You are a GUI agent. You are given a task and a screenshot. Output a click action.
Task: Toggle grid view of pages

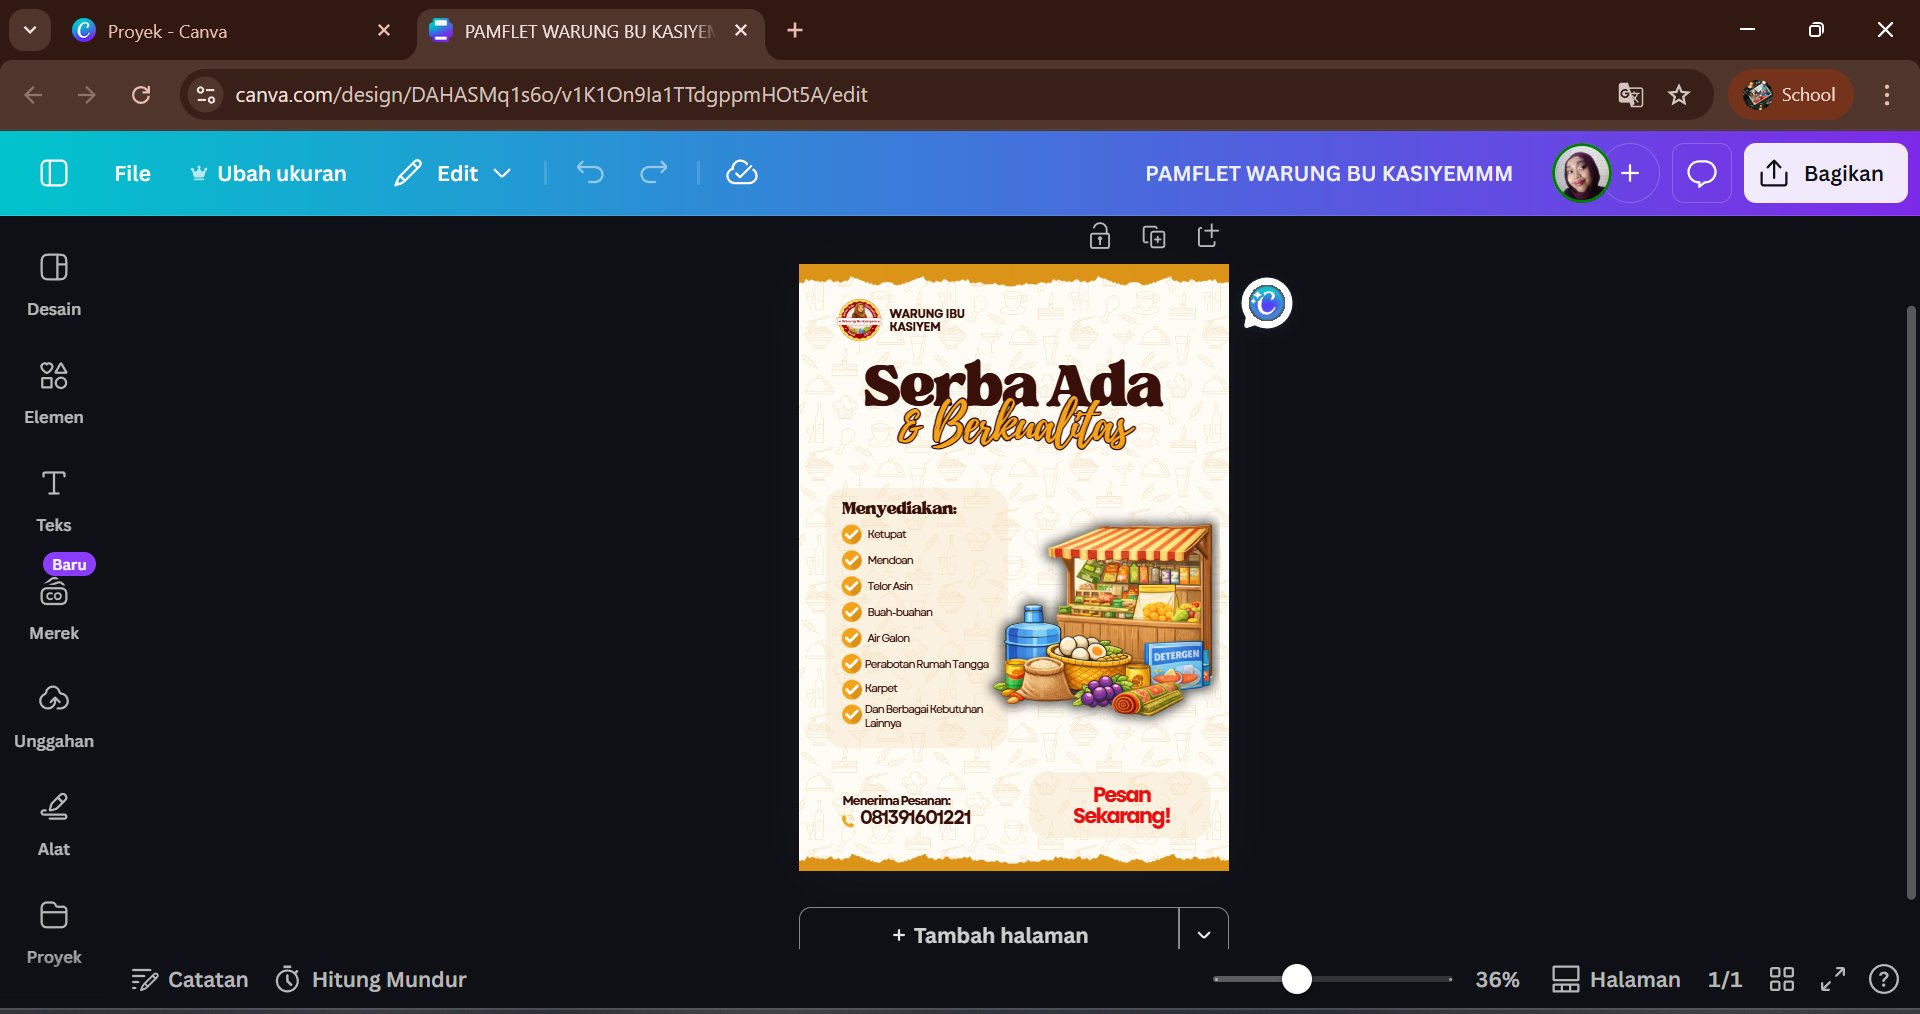coord(1781,980)
